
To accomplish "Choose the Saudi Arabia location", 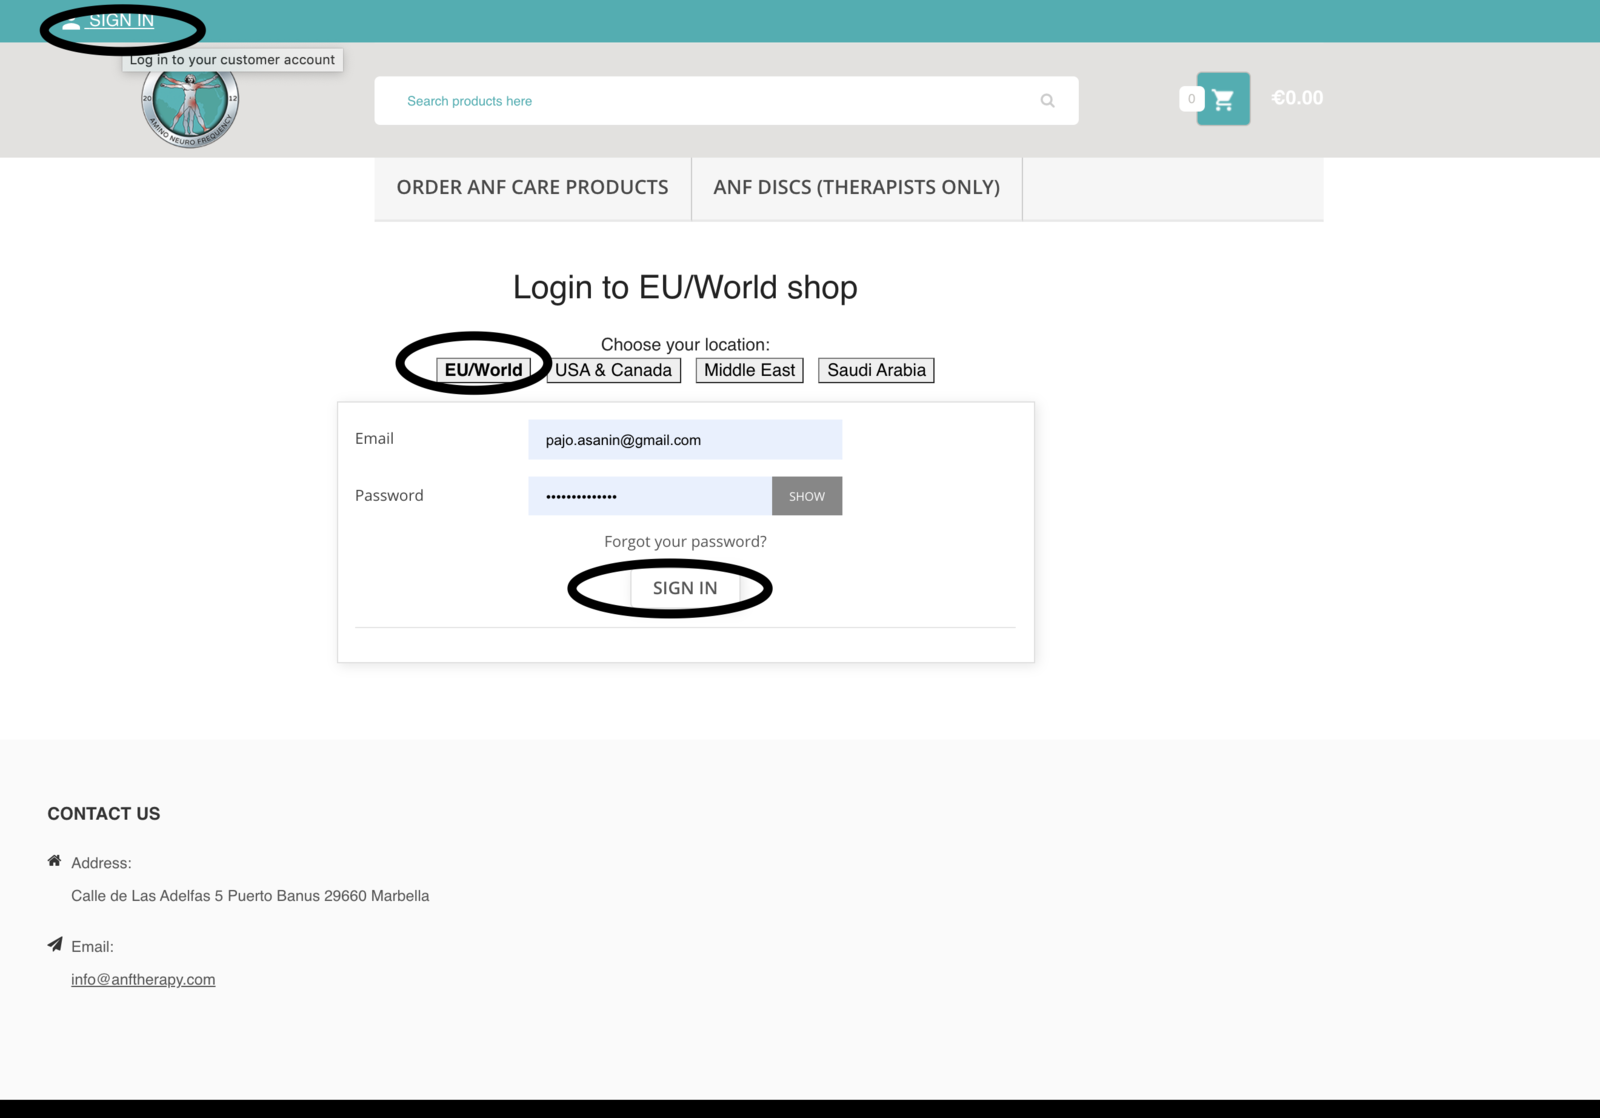I will coord(876,370).
